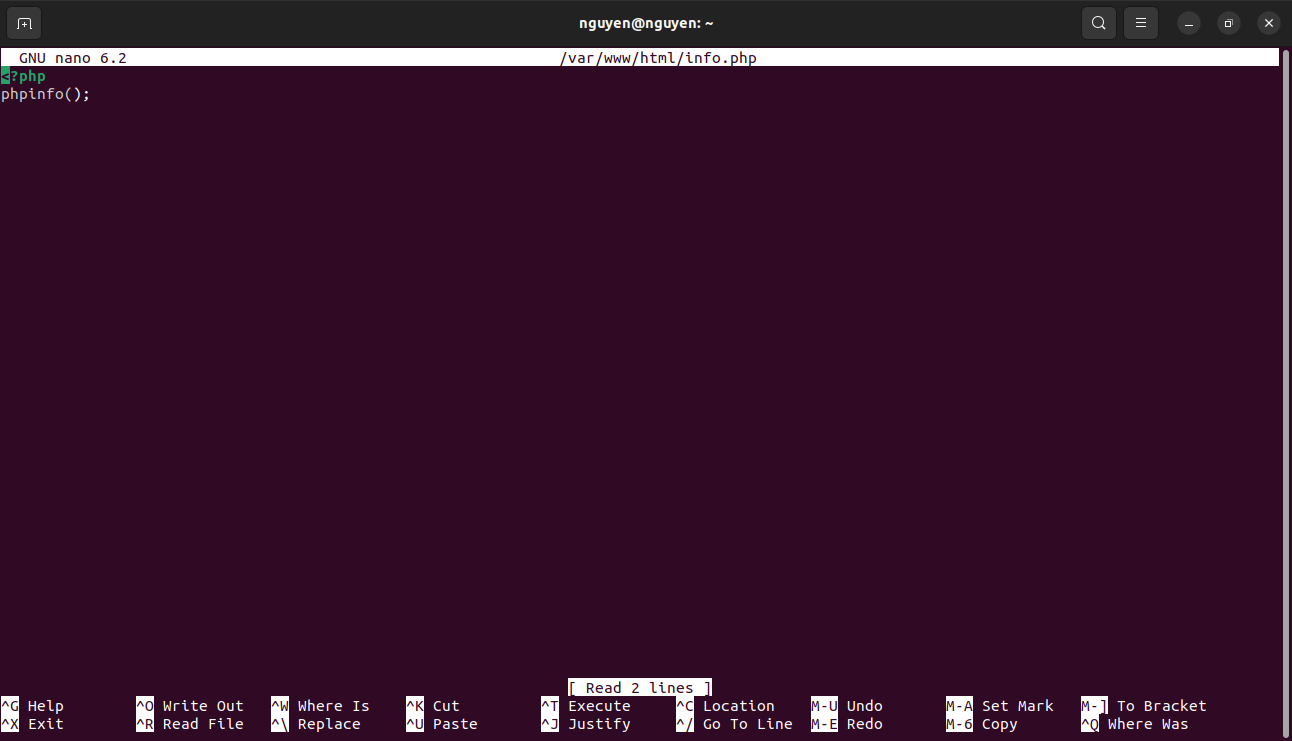
Task: Click the M-U Undo shortcut
Action: 847,706
